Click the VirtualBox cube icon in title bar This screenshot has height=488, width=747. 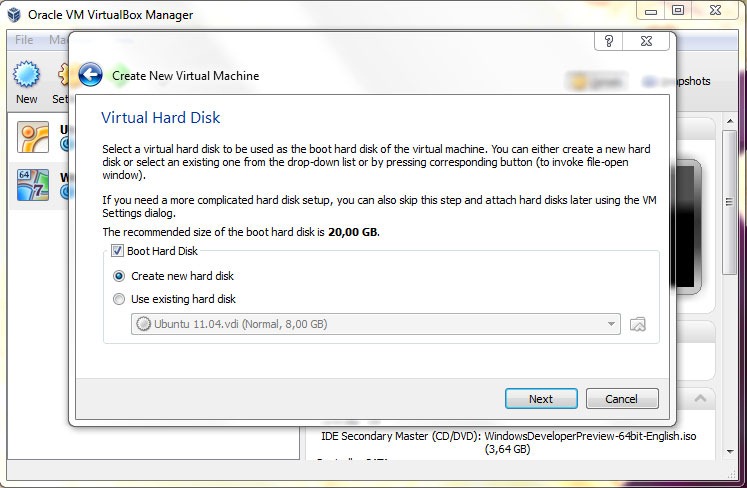[14, 14]
